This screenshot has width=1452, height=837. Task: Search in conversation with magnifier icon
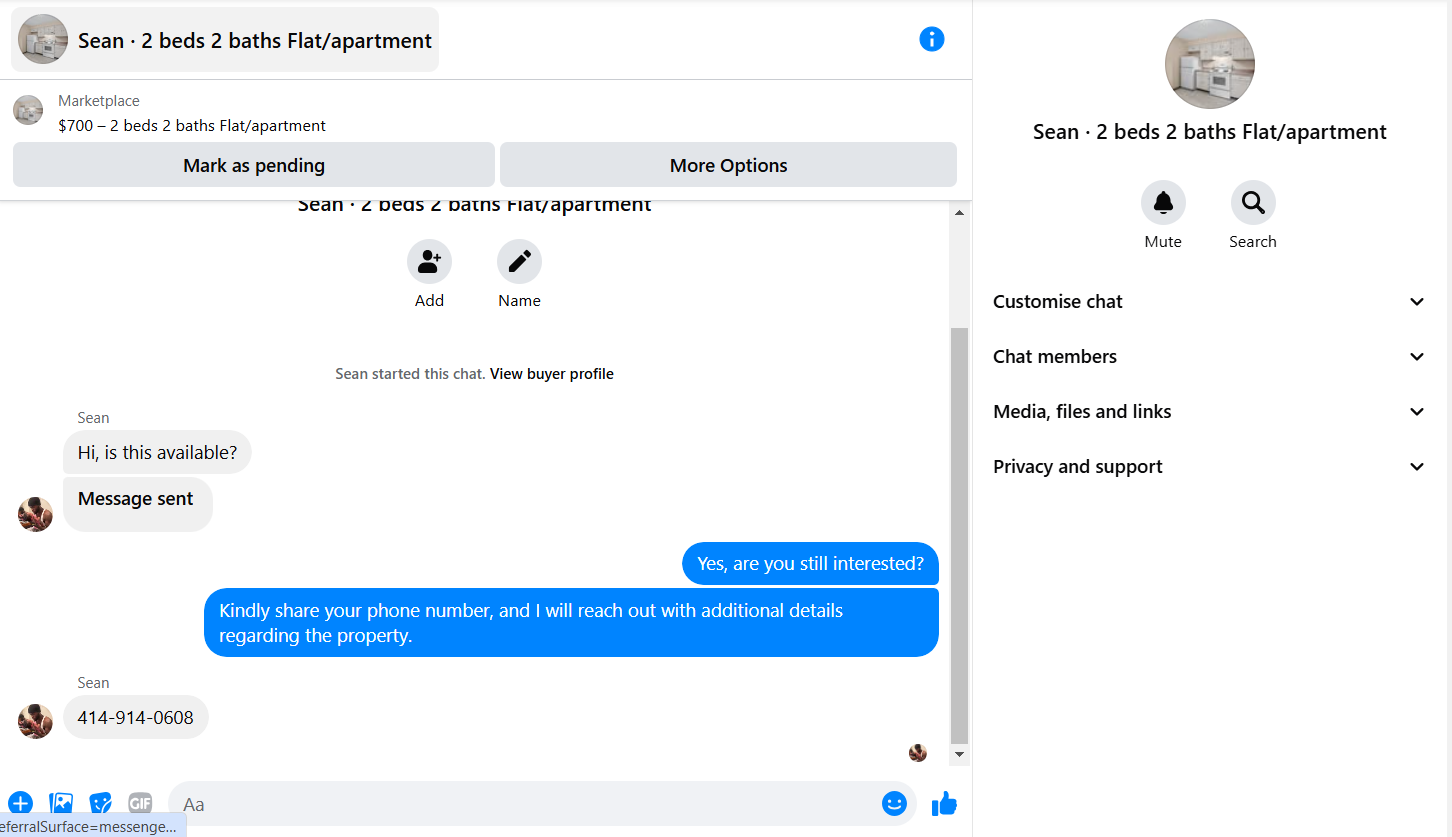coord(1253,203)
